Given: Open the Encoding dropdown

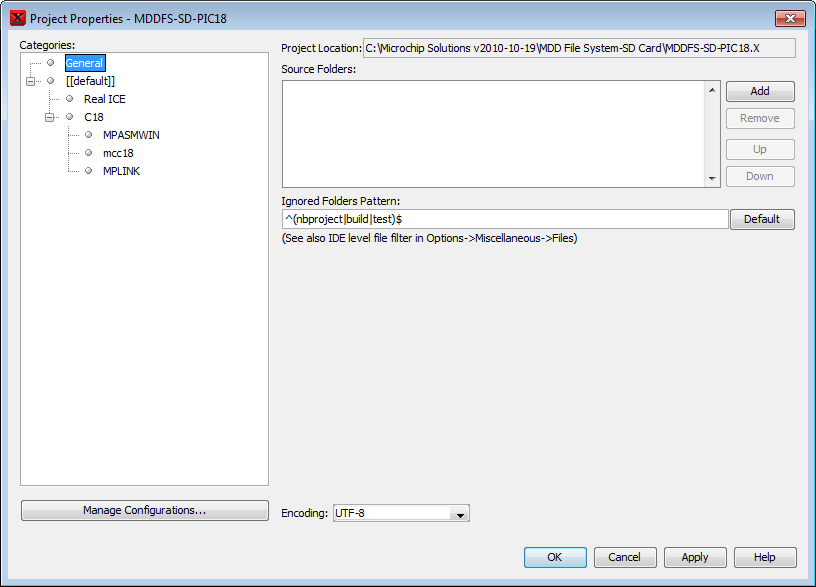Looking at the screenshot, I should [x=459, y=514].
